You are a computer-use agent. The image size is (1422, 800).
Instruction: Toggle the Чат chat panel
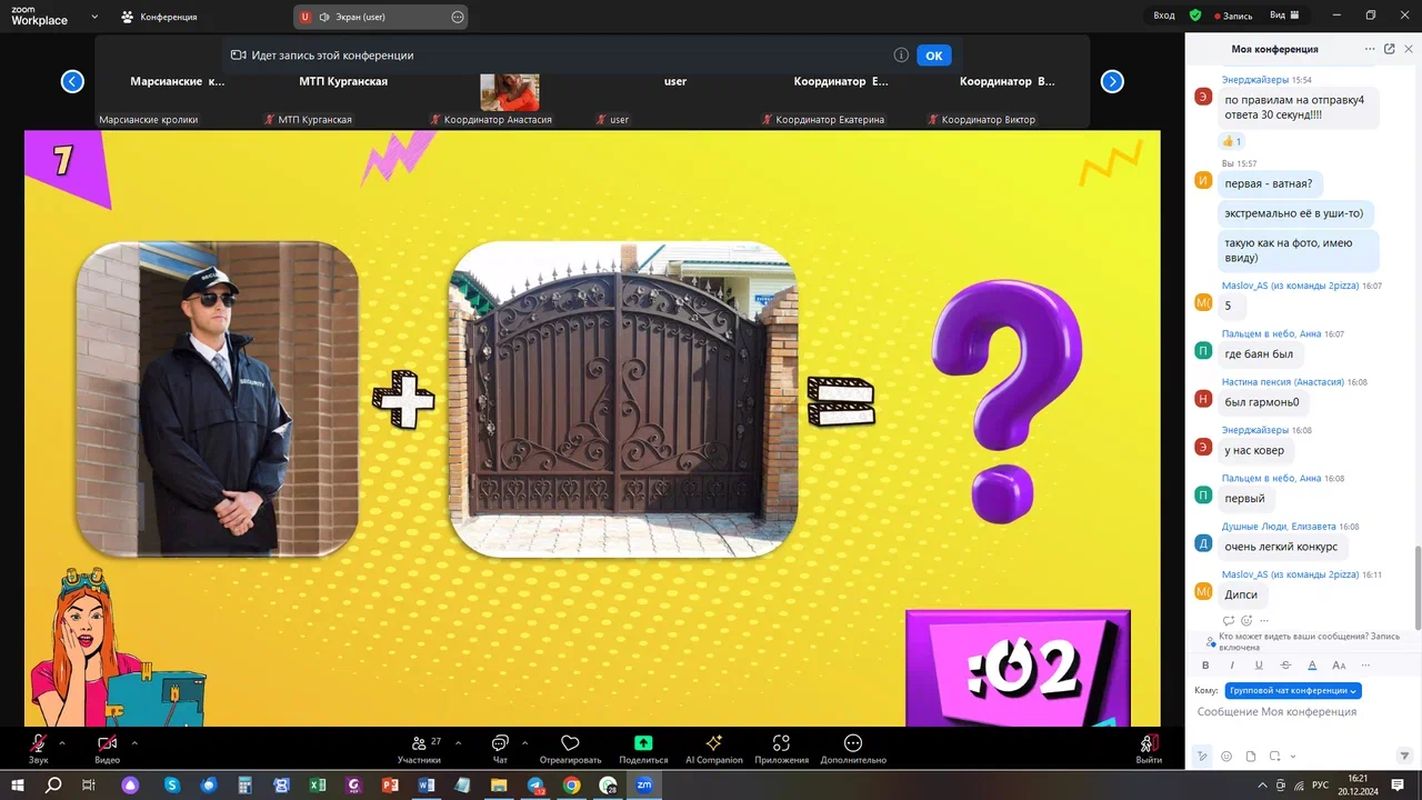pos(500,748)
